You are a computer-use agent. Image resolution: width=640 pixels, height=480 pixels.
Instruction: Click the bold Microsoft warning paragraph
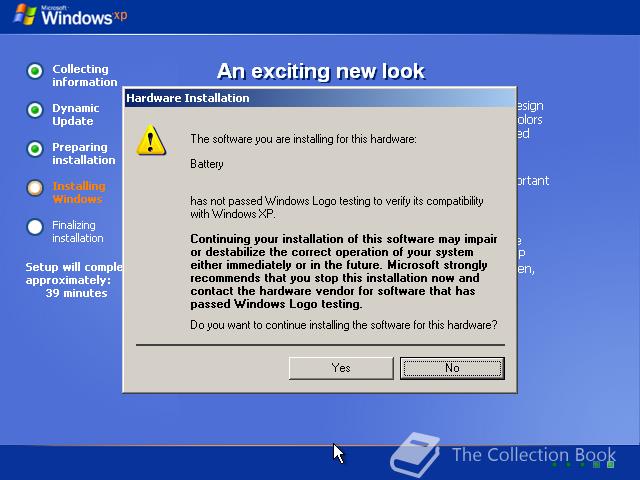coord(344,271)
